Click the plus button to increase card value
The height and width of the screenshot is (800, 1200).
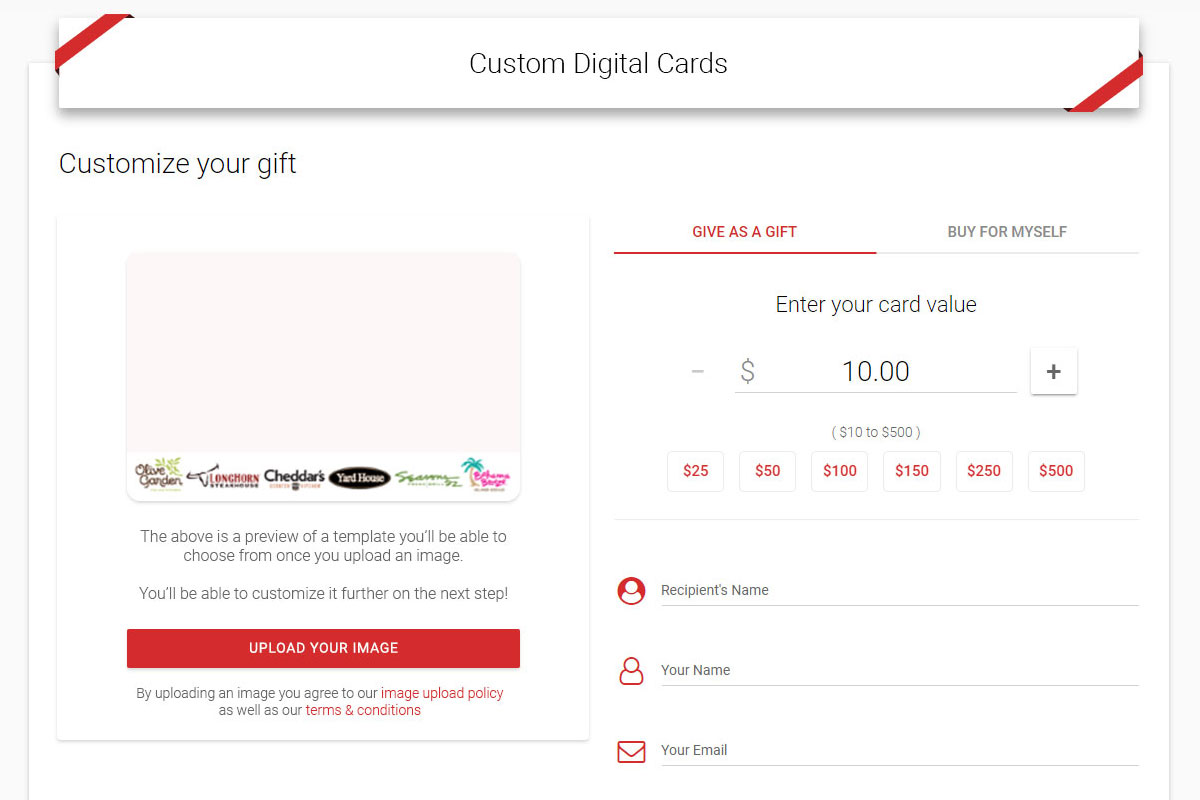[x=1053, y=371]
